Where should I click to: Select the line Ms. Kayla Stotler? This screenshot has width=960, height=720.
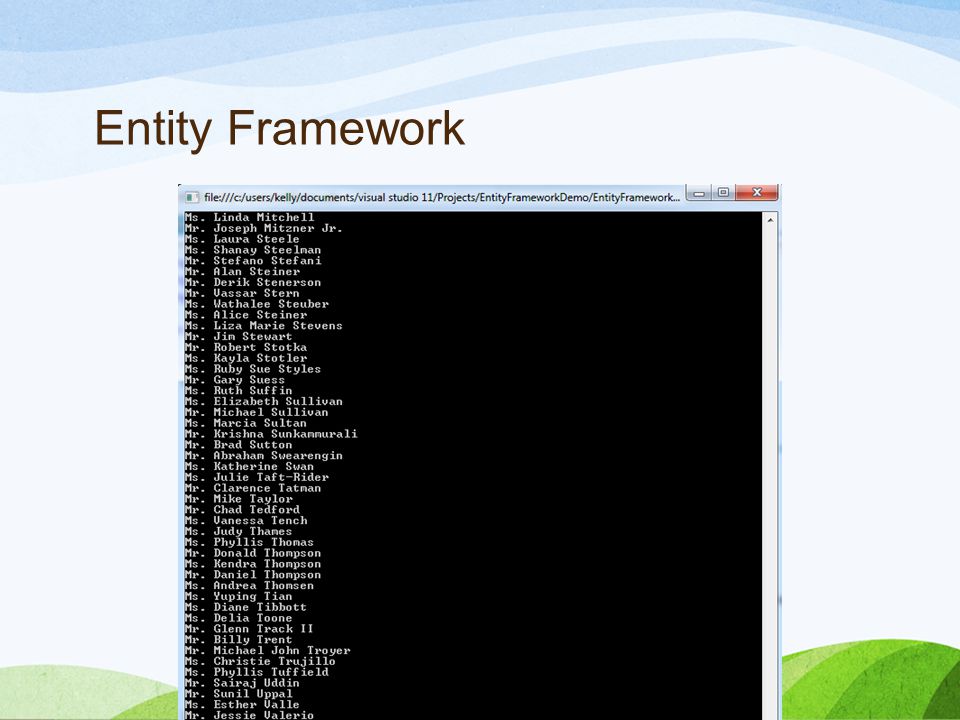(246, 358)
